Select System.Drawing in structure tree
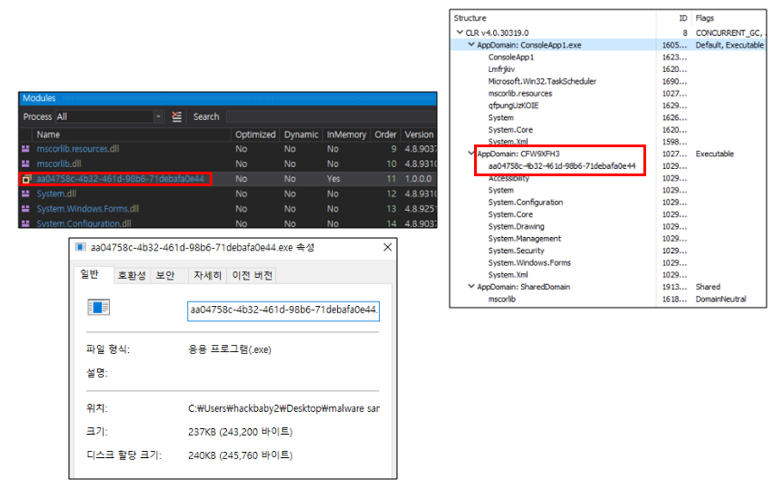The width and height of the screenshot is (773, 484). 516,226
